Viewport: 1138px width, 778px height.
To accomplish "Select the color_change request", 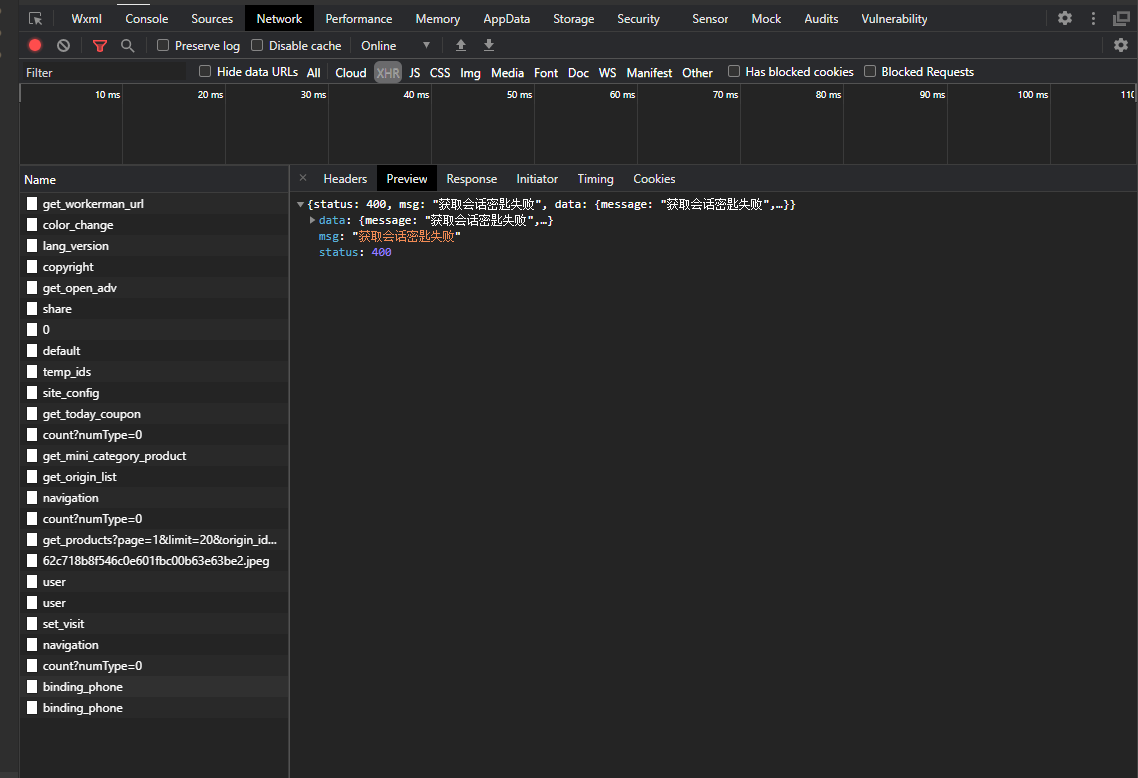I will tap(154, 225).
